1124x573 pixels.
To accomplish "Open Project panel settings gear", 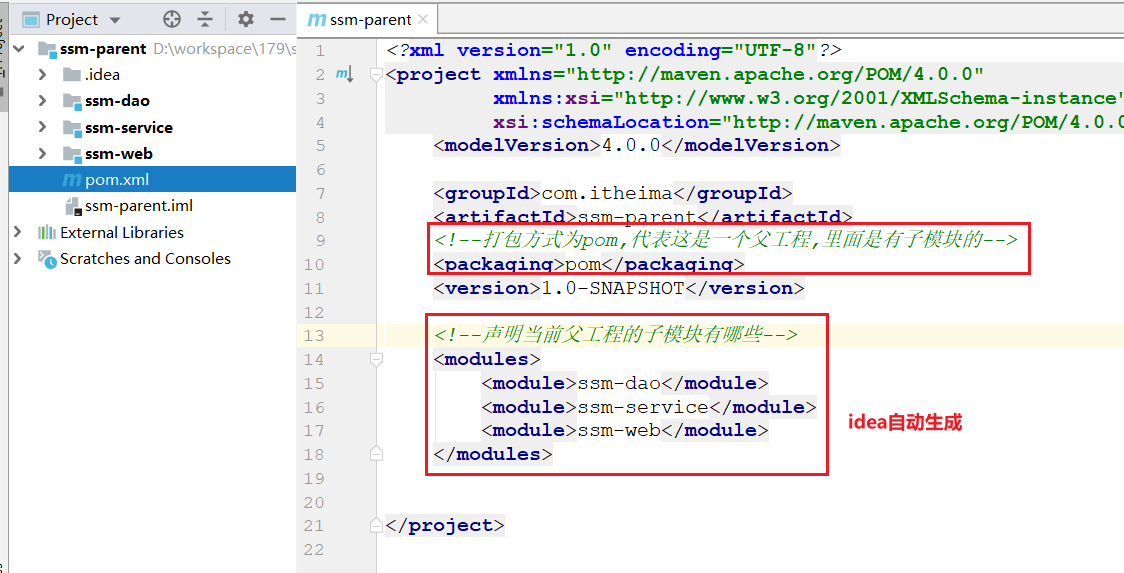I will click(246, 19).
